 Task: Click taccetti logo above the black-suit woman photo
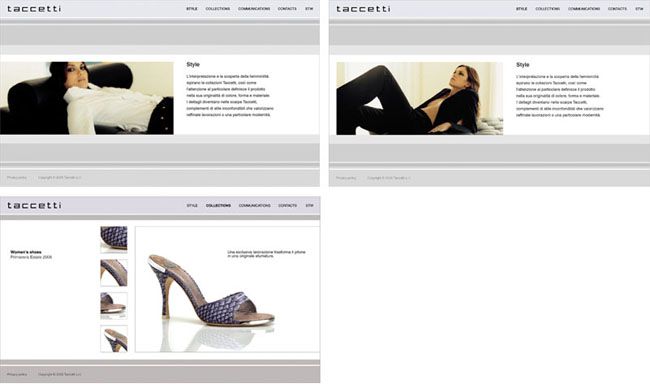363,9
